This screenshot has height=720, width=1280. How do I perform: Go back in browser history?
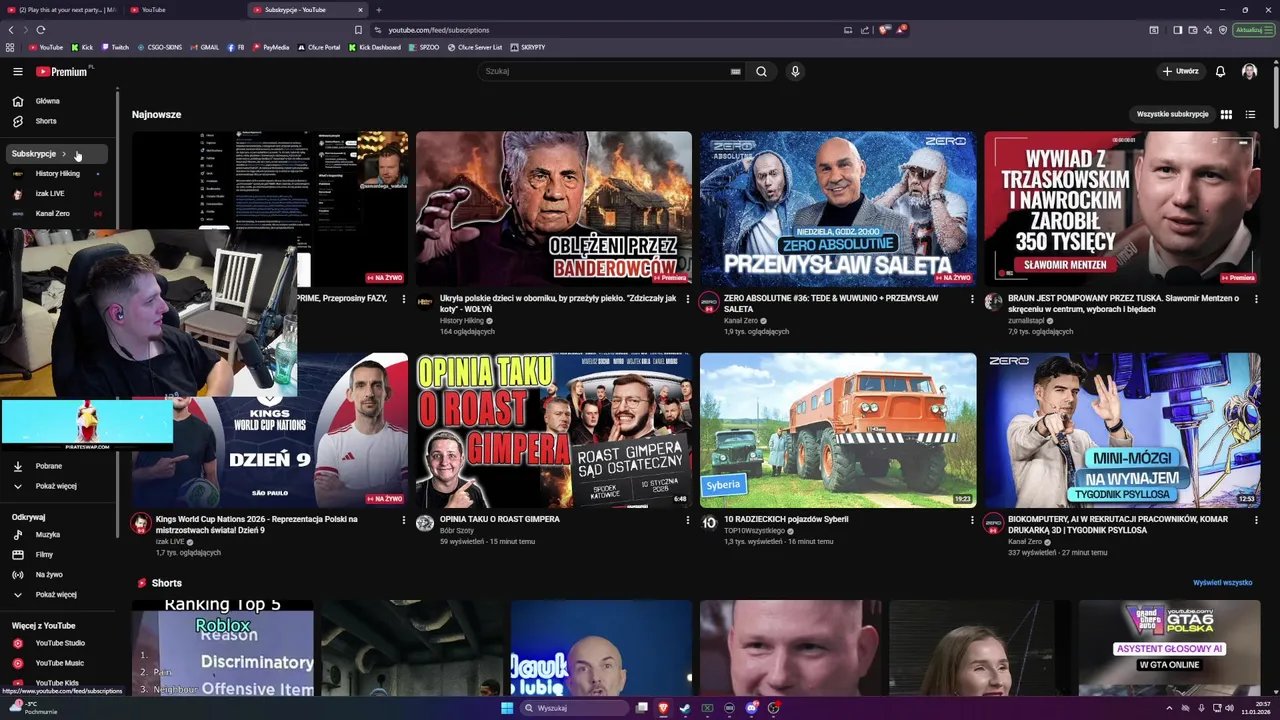click(11, 30)
